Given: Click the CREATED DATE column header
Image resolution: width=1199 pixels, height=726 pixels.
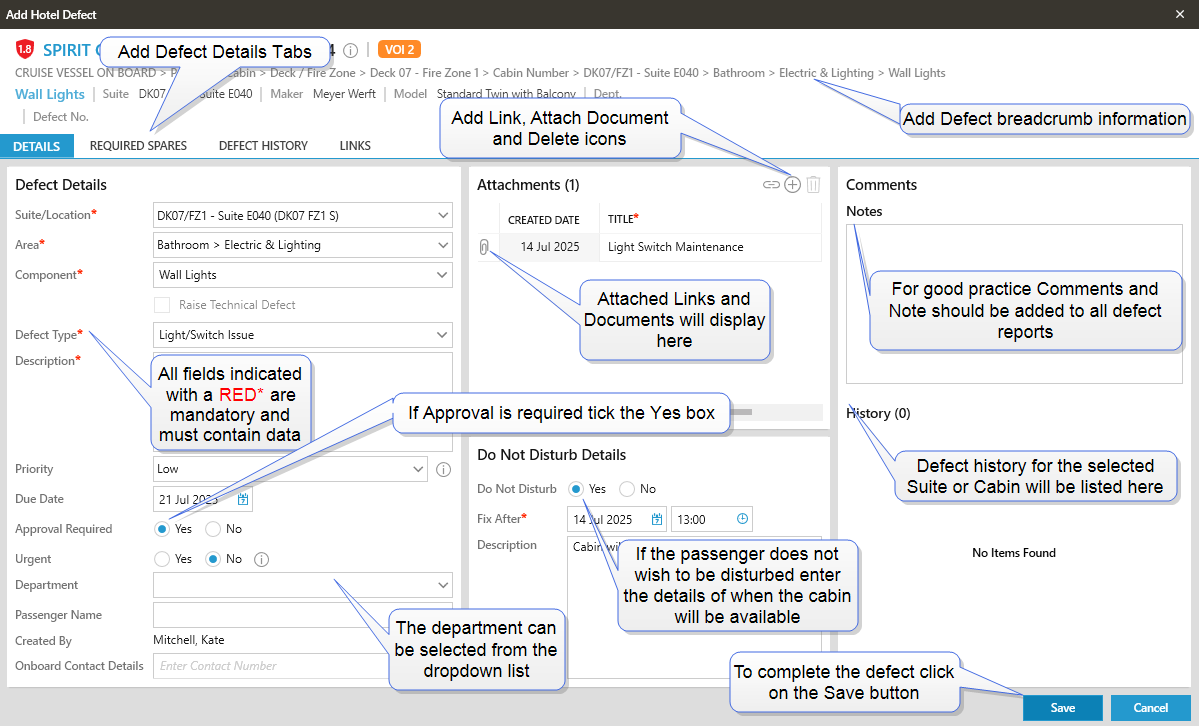Looking at the screenshot, I should click(544, 220).
